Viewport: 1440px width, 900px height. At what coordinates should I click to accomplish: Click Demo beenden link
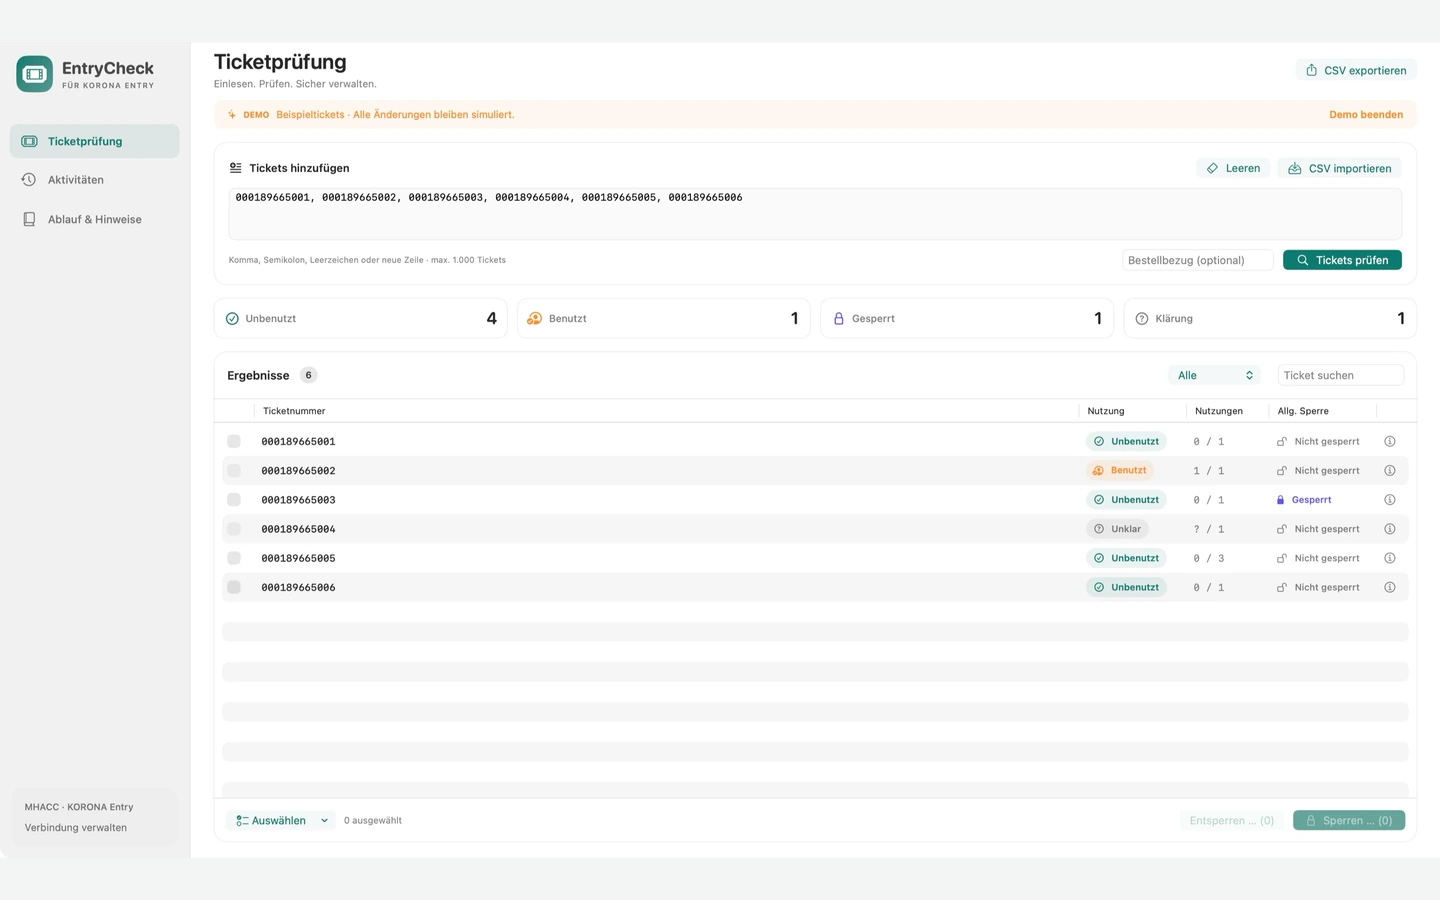(1366, 115)
